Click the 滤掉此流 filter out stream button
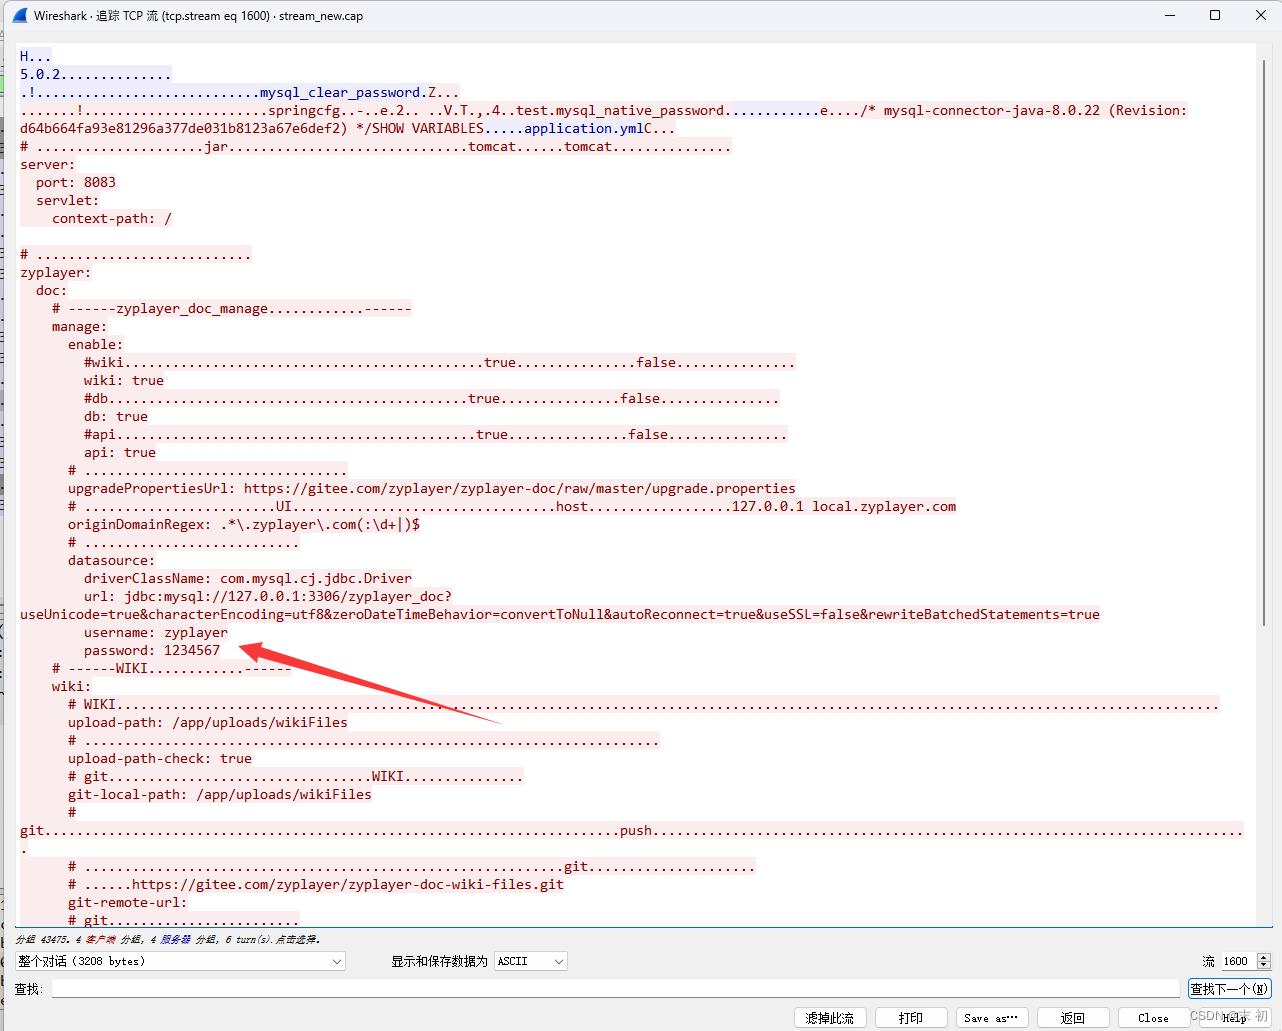The image size is (1282, 1031). tap(830, 1018)
